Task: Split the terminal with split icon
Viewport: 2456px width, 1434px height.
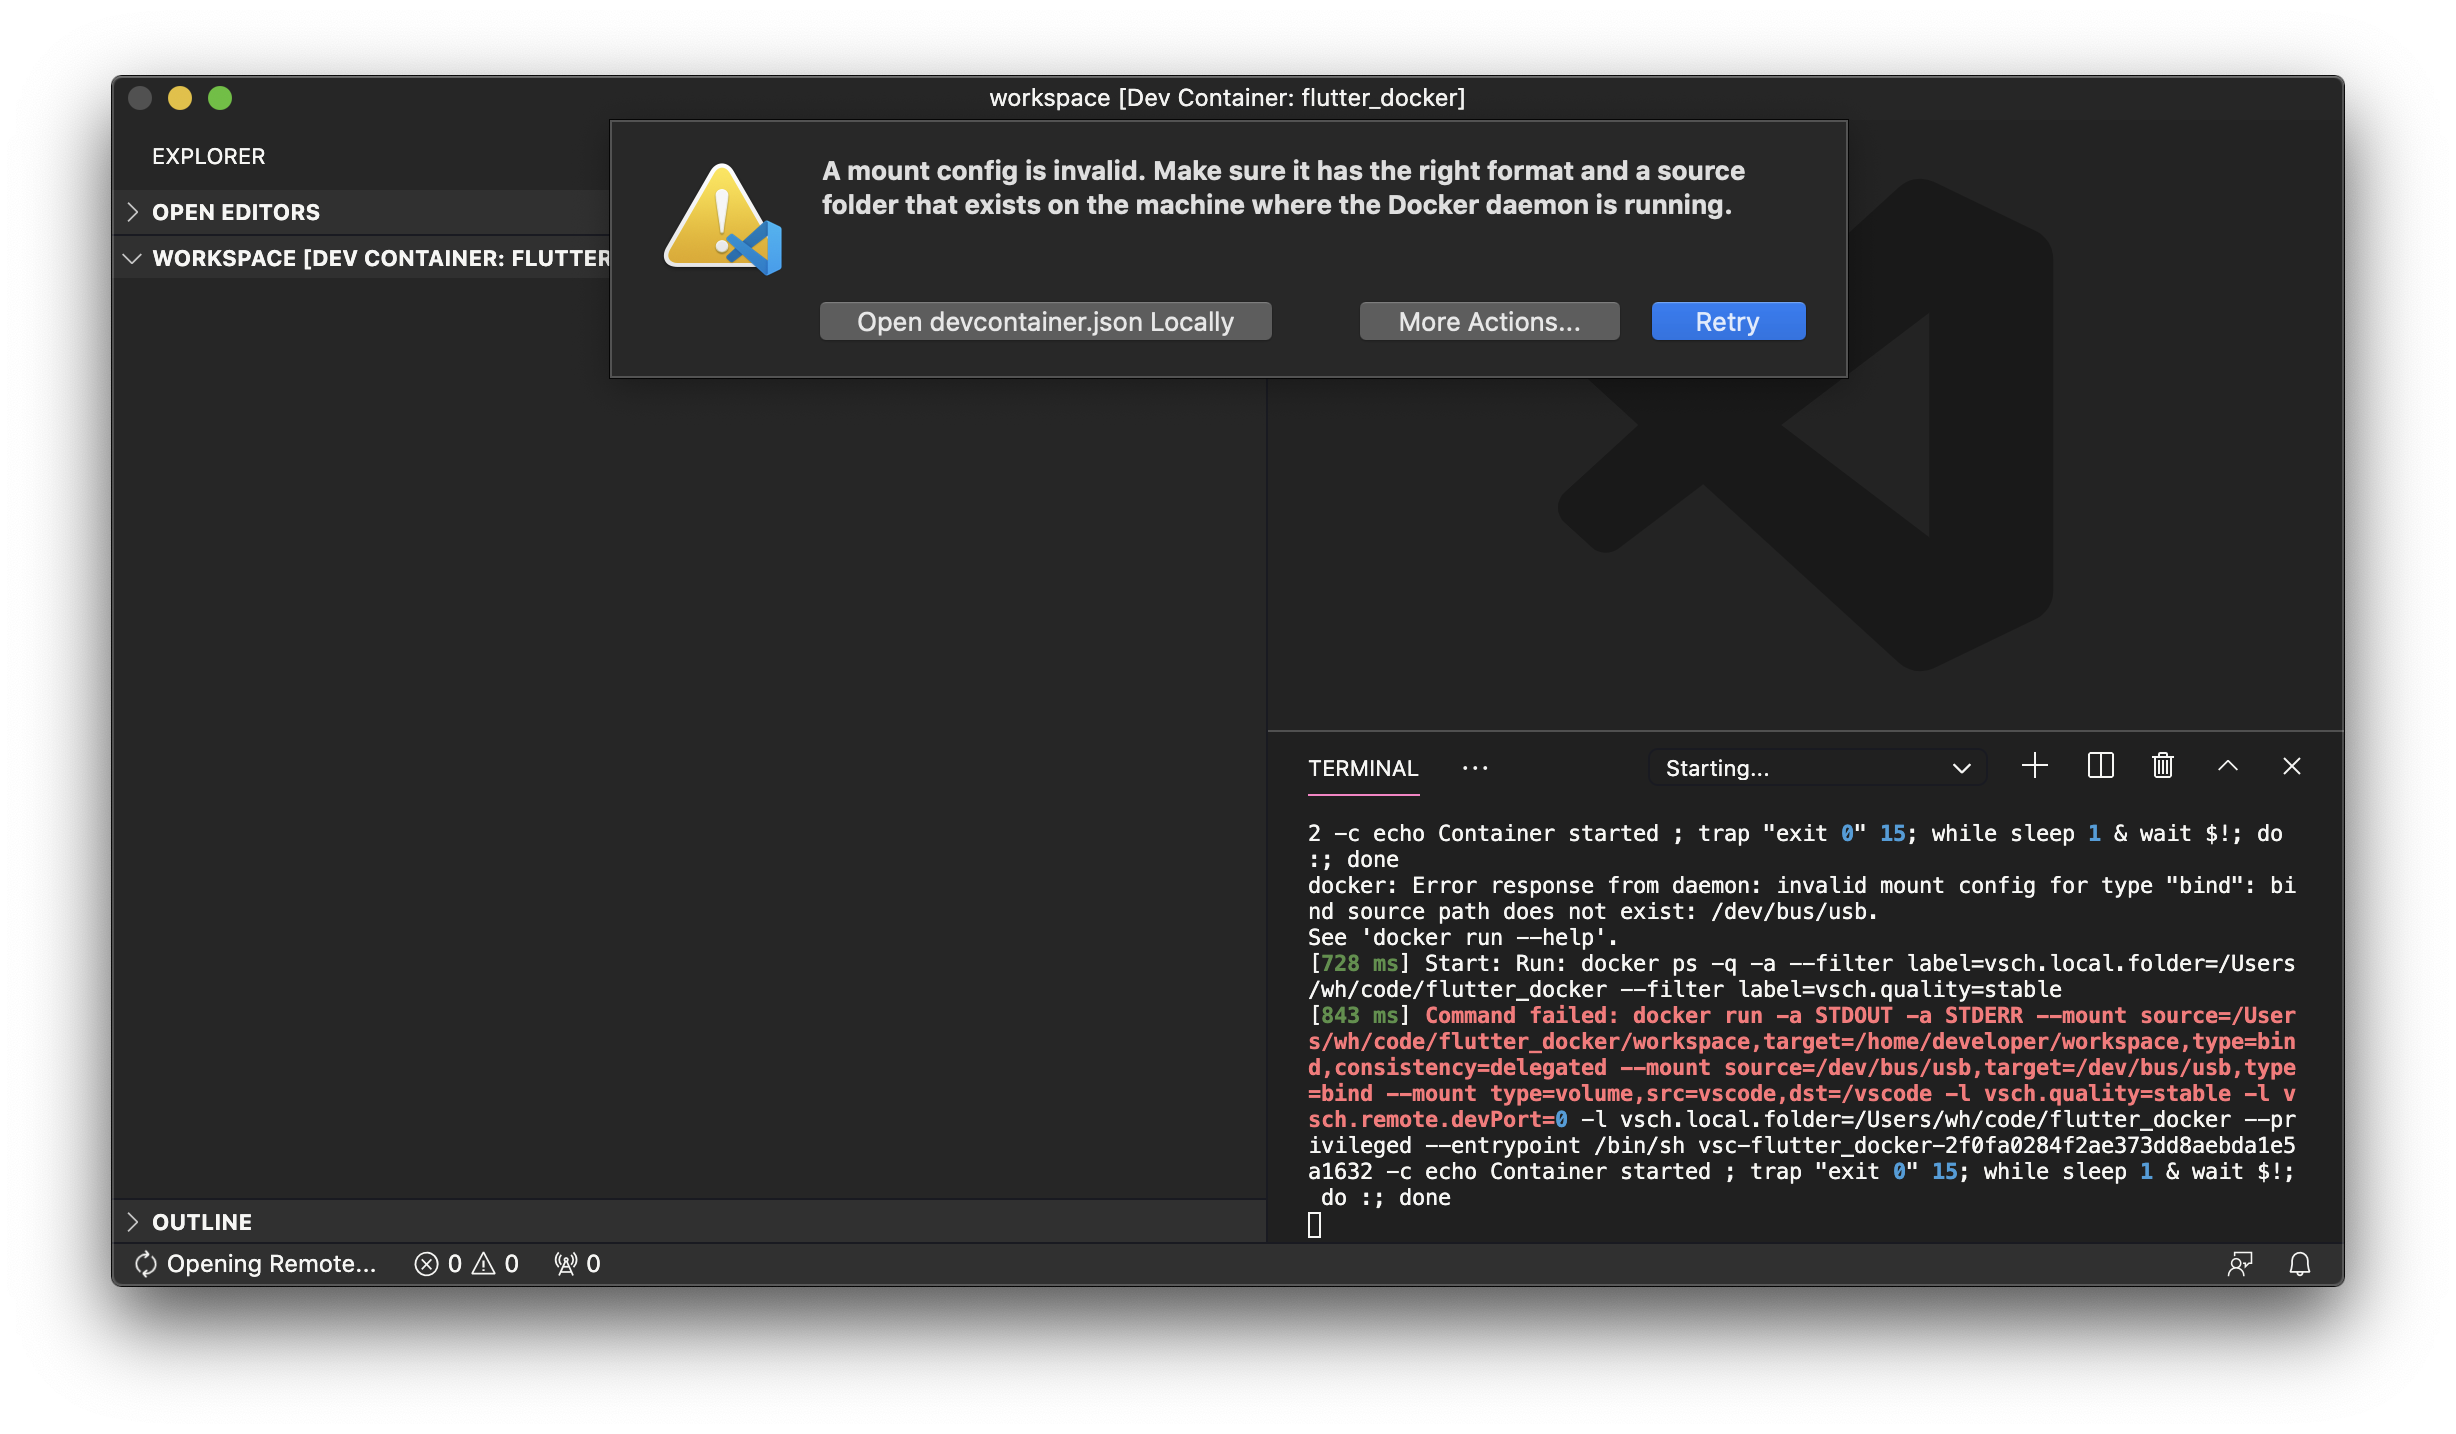Action: point(2100,767)
